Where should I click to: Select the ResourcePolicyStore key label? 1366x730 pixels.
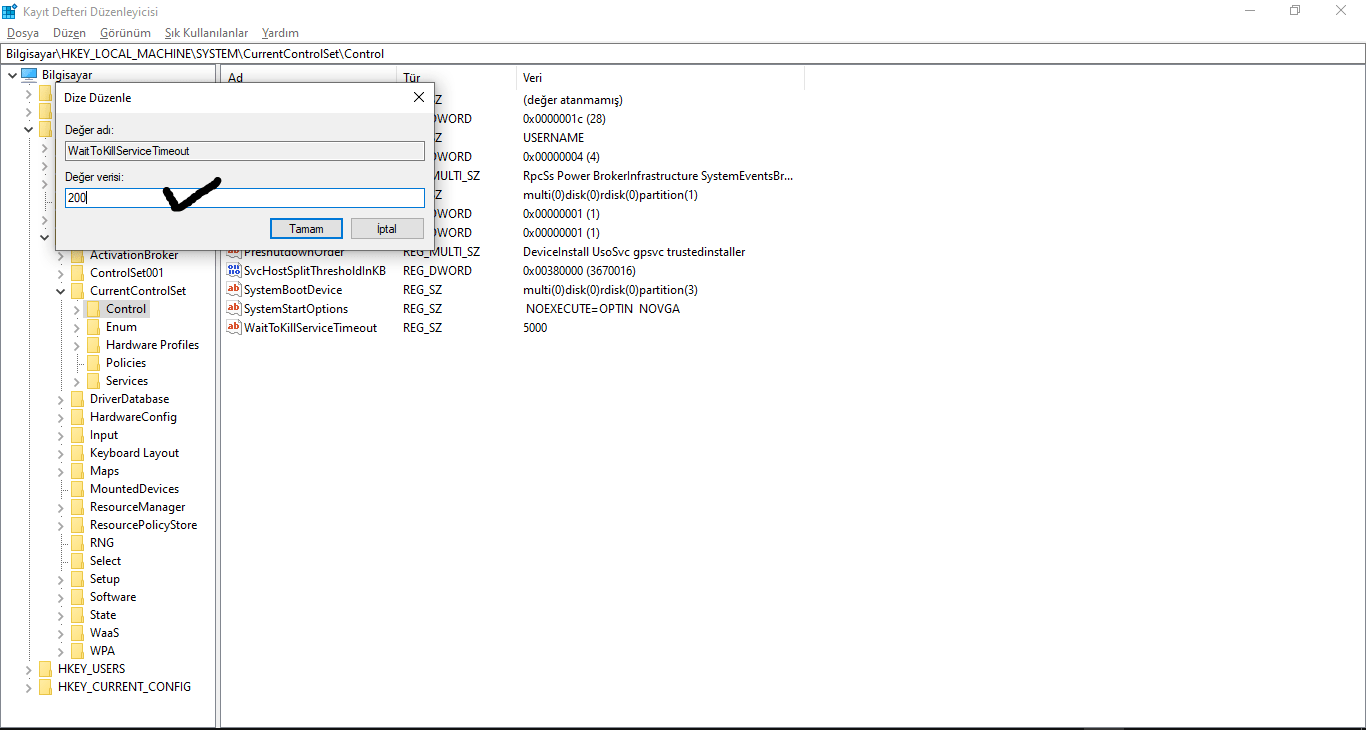tap(143, 525)
